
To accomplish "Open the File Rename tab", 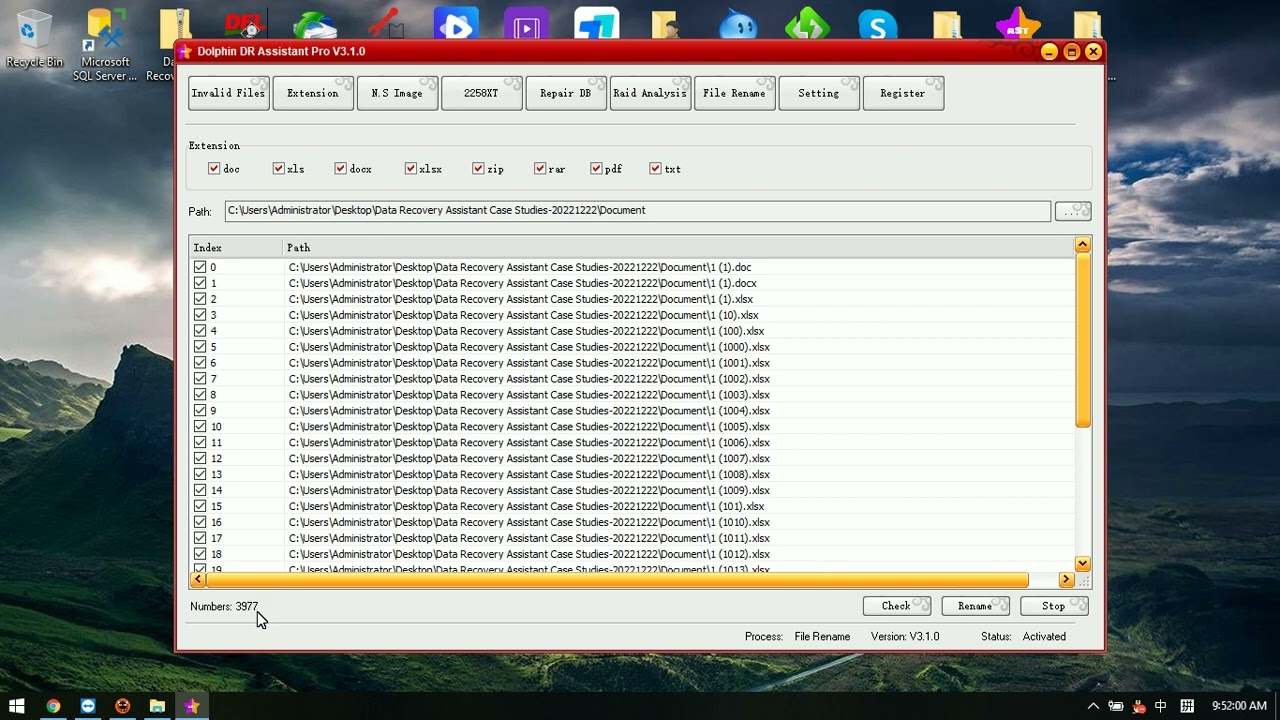I will click(734, 93).
